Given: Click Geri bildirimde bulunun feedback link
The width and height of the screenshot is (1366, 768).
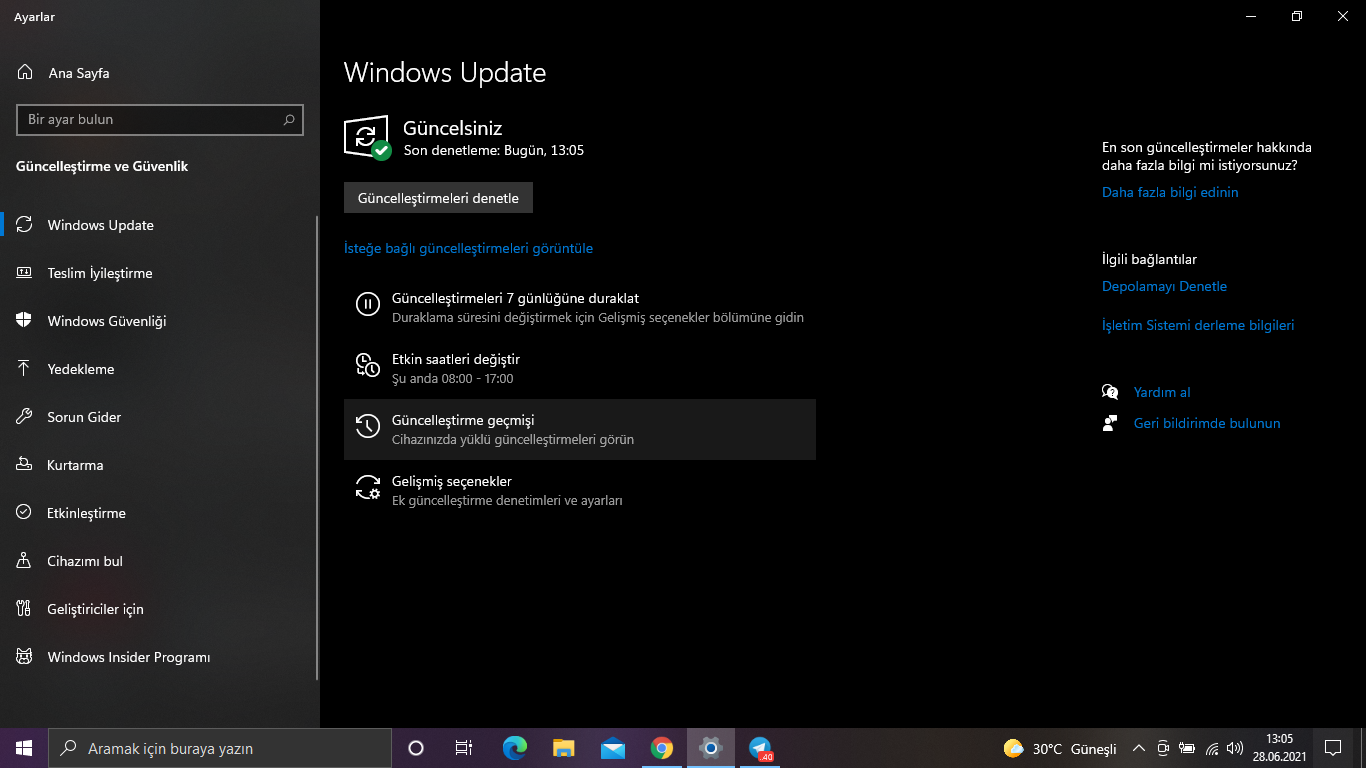Looking at the screenshot, I should tap(1207, 423).
